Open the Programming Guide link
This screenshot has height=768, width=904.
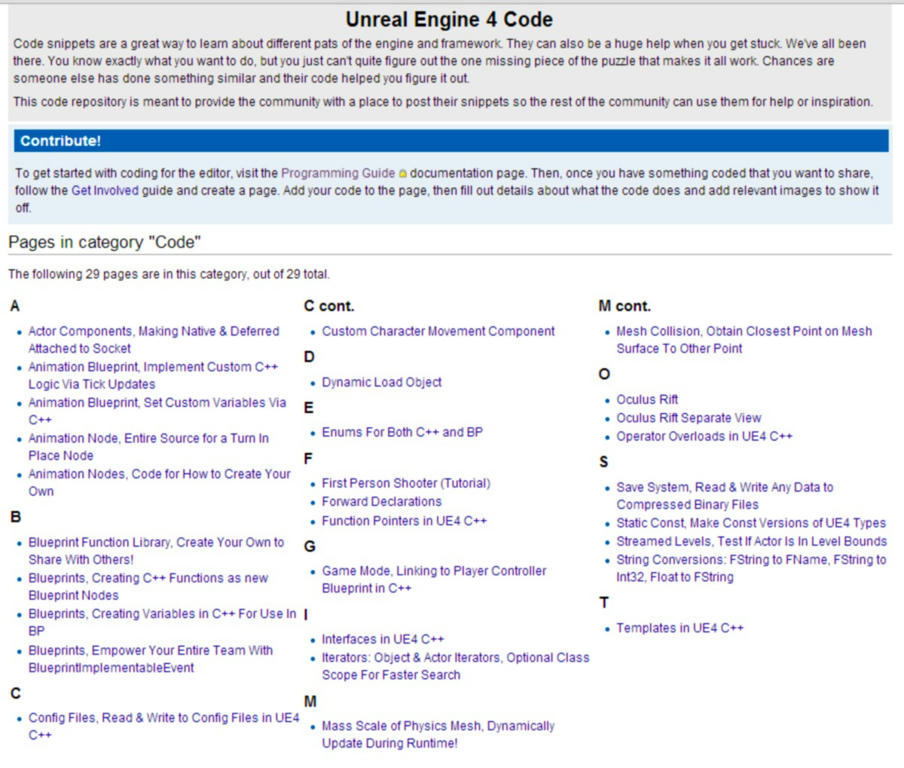coord(338,173)
